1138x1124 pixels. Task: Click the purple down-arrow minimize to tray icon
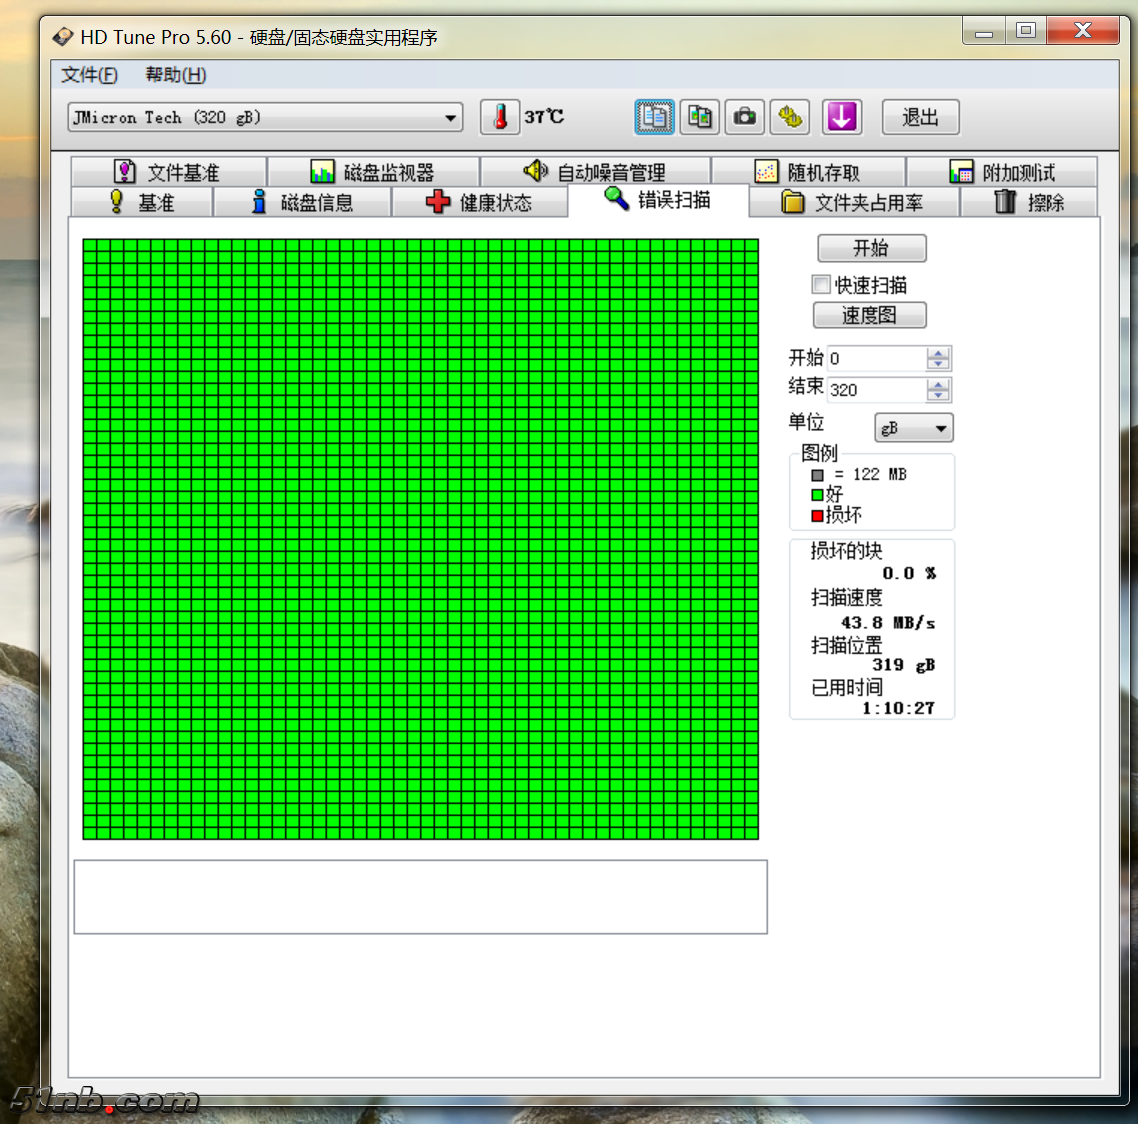pos(841,117)
